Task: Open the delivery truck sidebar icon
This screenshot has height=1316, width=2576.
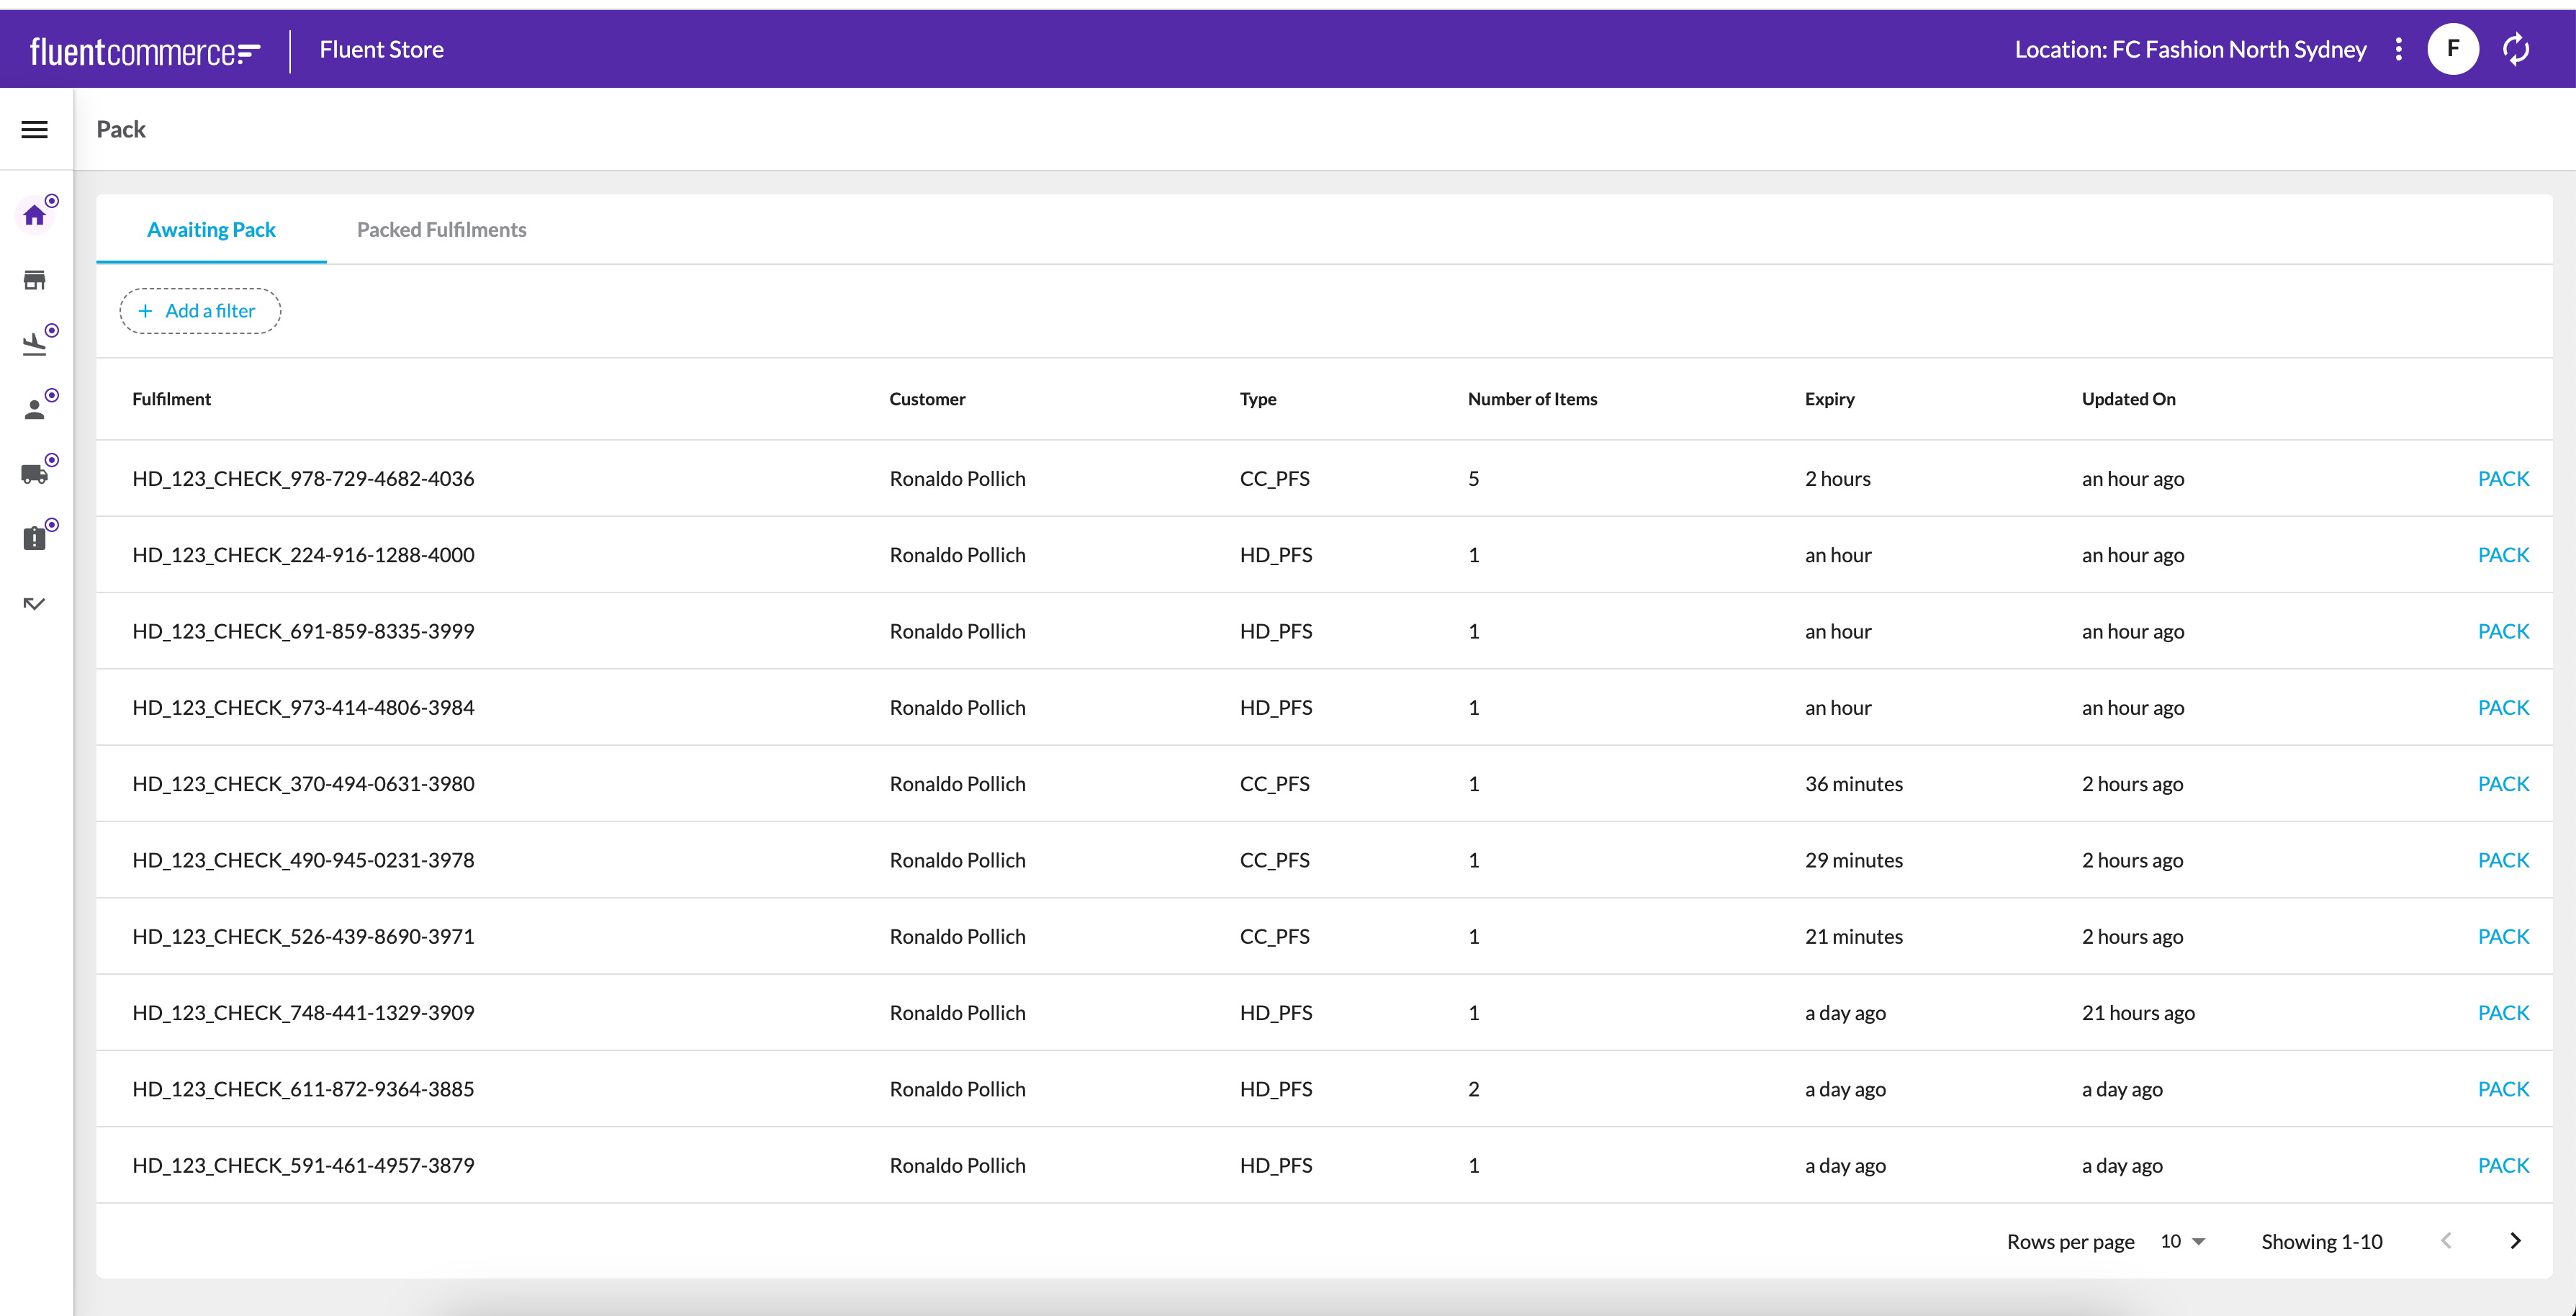Action: 34,474
